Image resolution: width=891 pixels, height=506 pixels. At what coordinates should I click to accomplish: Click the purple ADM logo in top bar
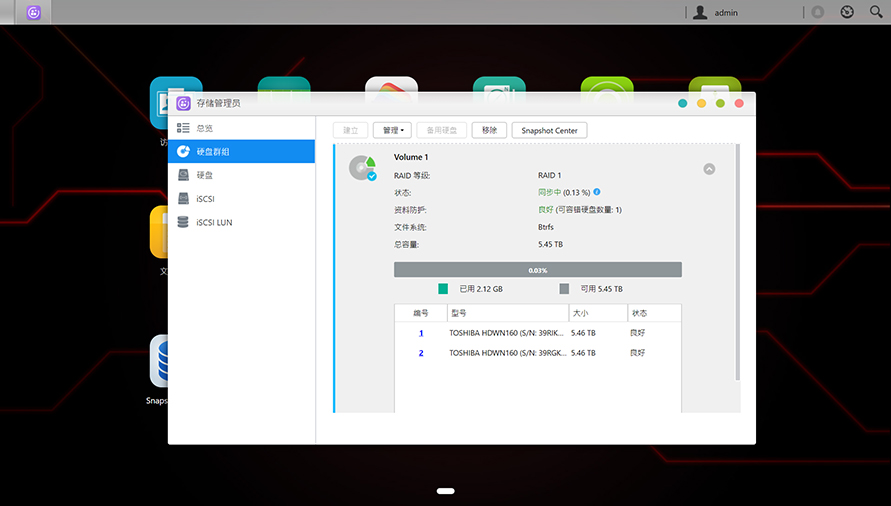coord(34,13)
